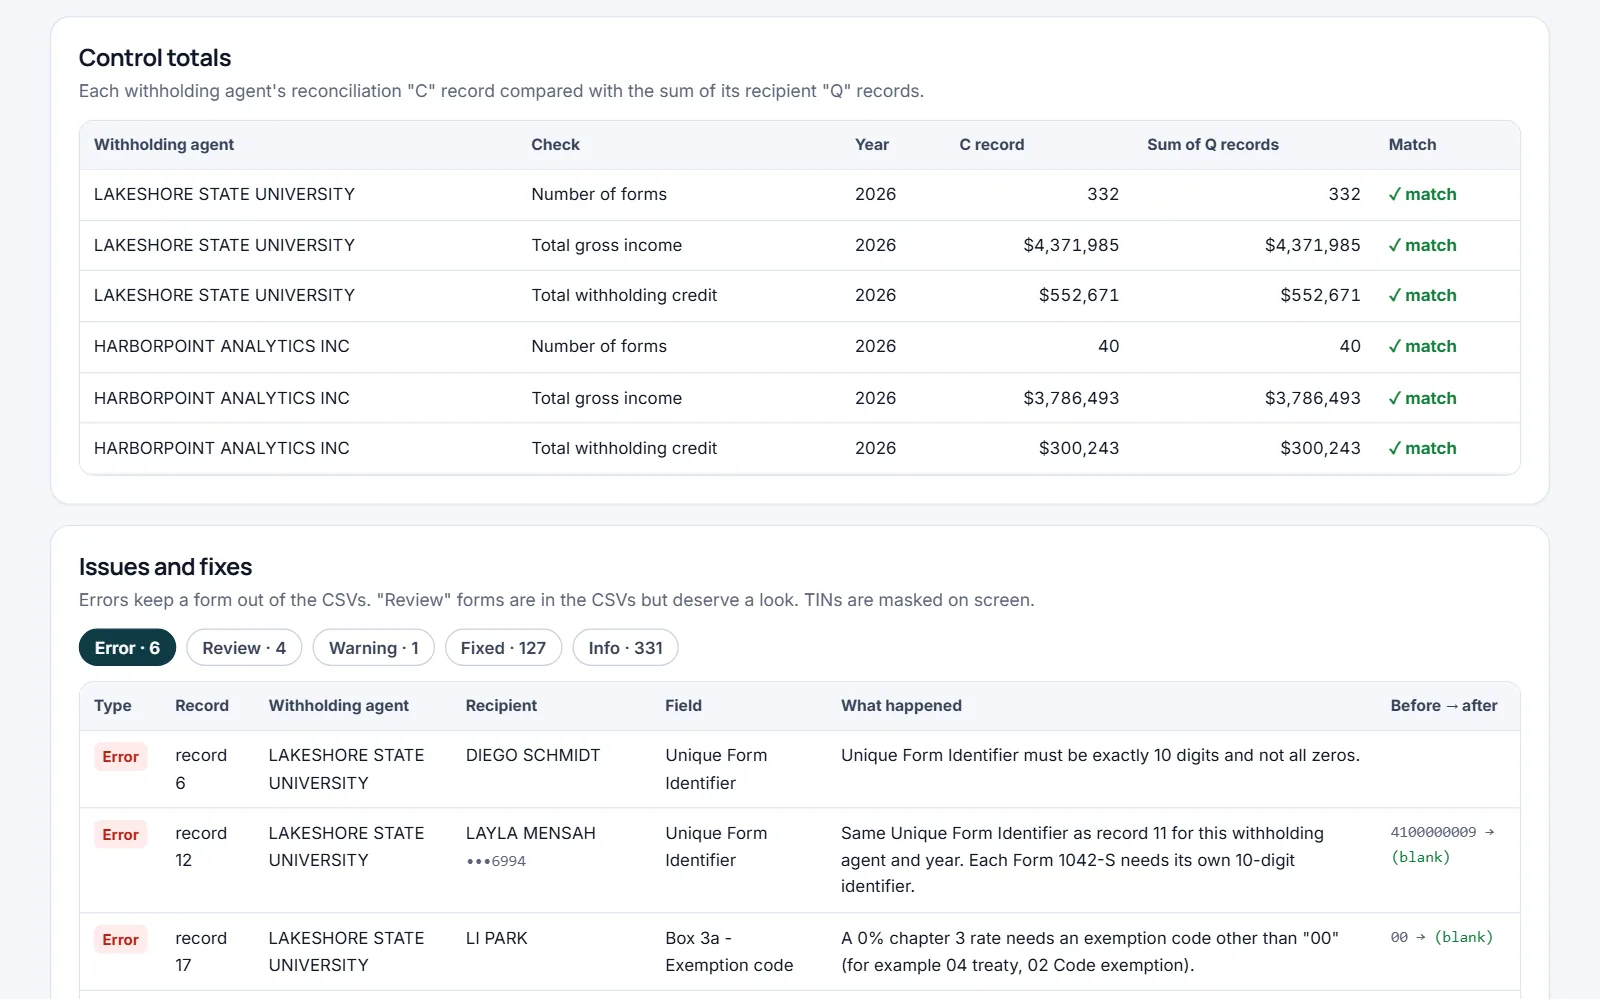This screenshot has height=1000, width=1600.
Task: Select recipient LAYLA MENSAH
Action: click(530, 833)
